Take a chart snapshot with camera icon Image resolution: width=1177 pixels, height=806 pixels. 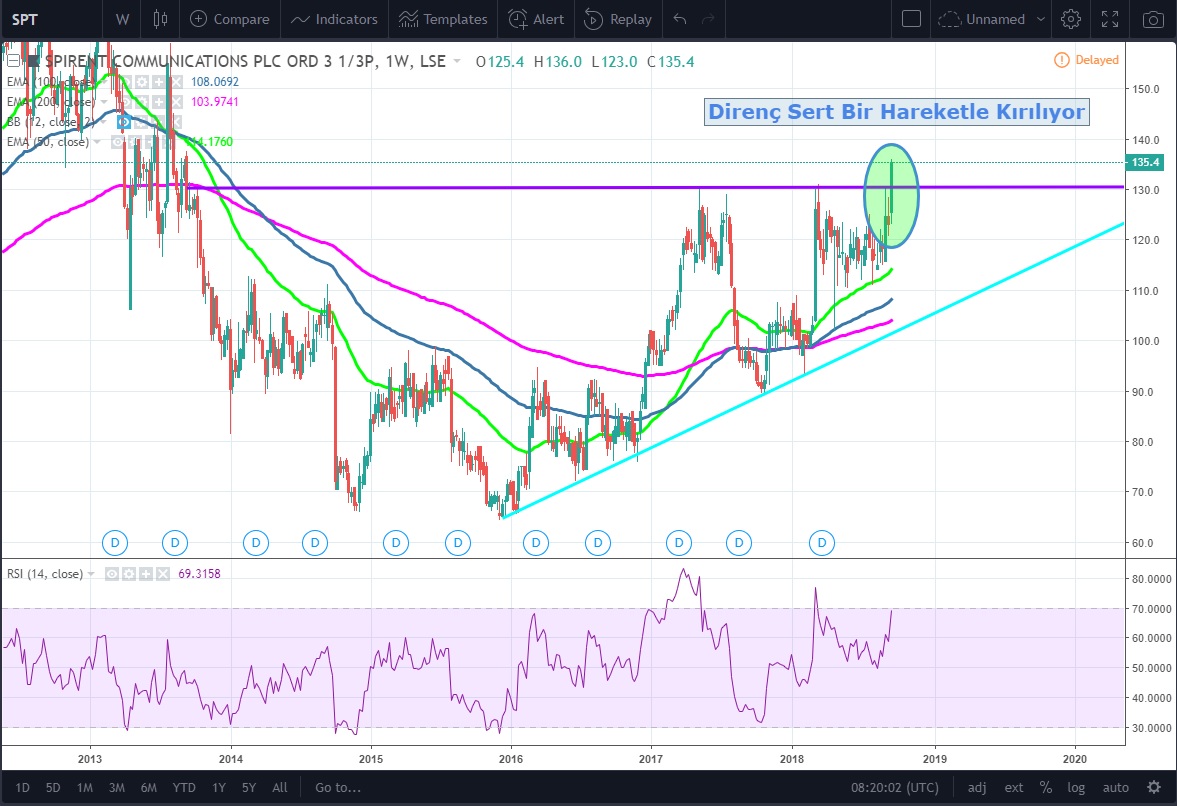tap(1153, 19)
